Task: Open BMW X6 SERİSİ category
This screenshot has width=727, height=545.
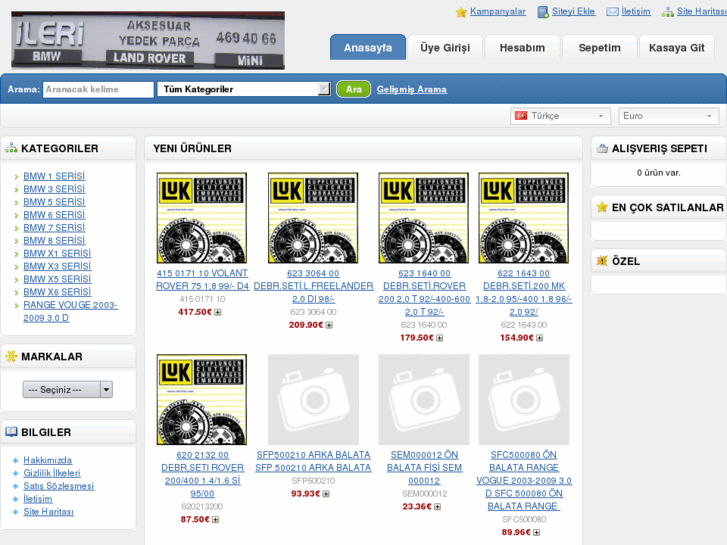Action: point(57,292)
